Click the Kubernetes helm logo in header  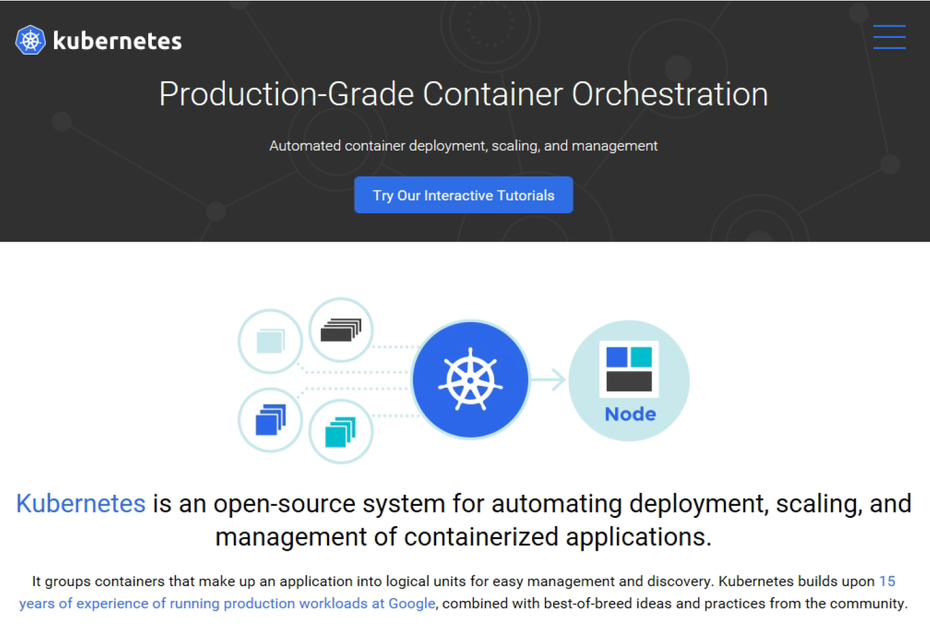(30, 40)
